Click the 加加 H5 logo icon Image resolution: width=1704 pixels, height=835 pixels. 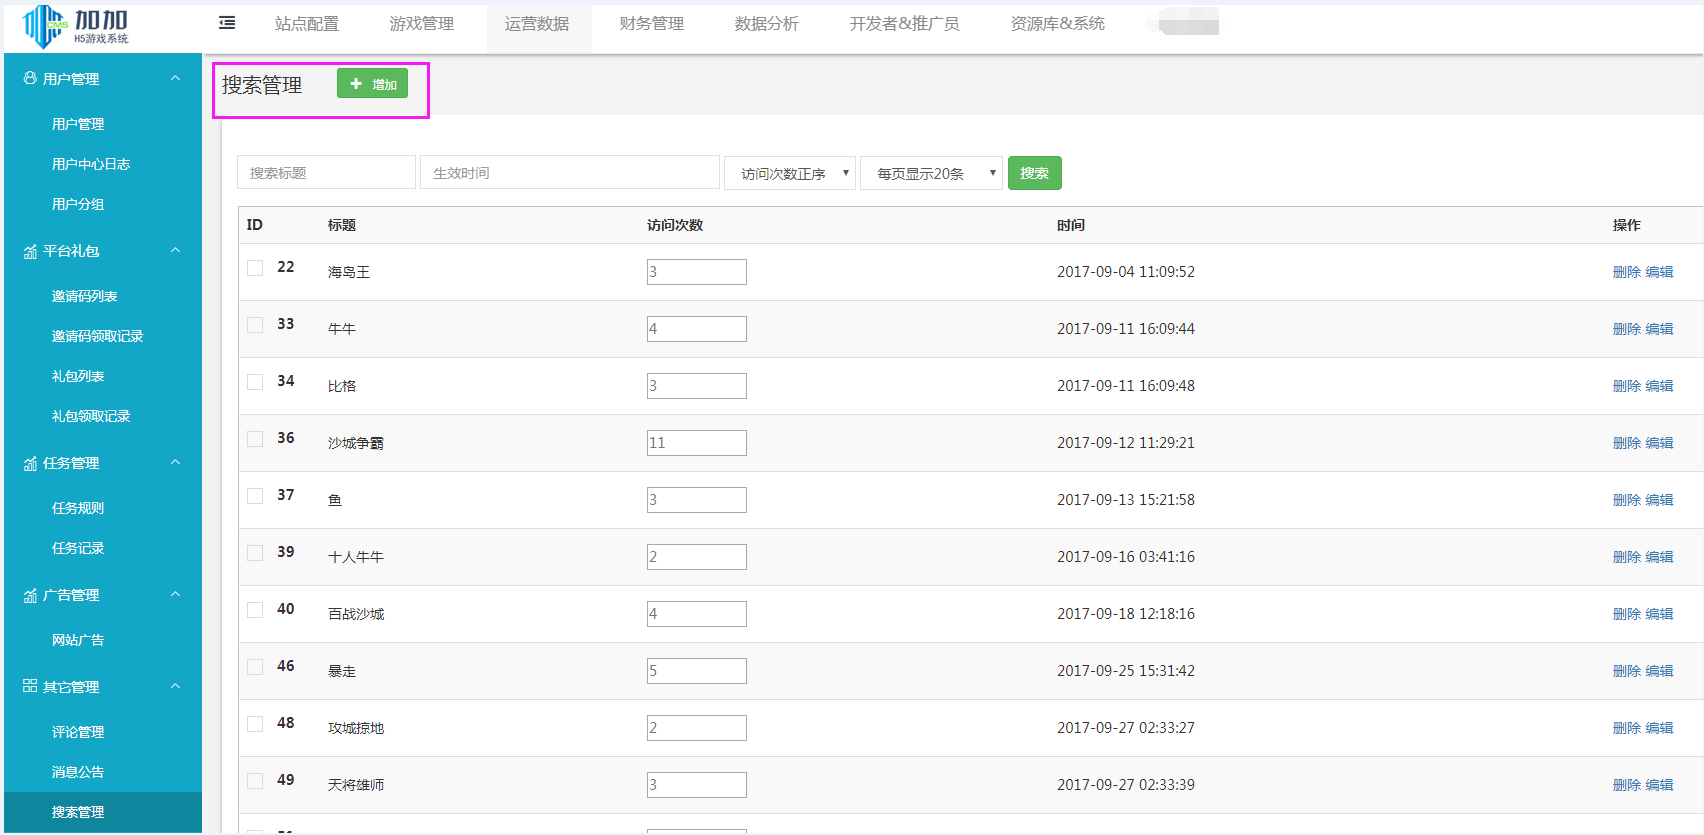44,26
